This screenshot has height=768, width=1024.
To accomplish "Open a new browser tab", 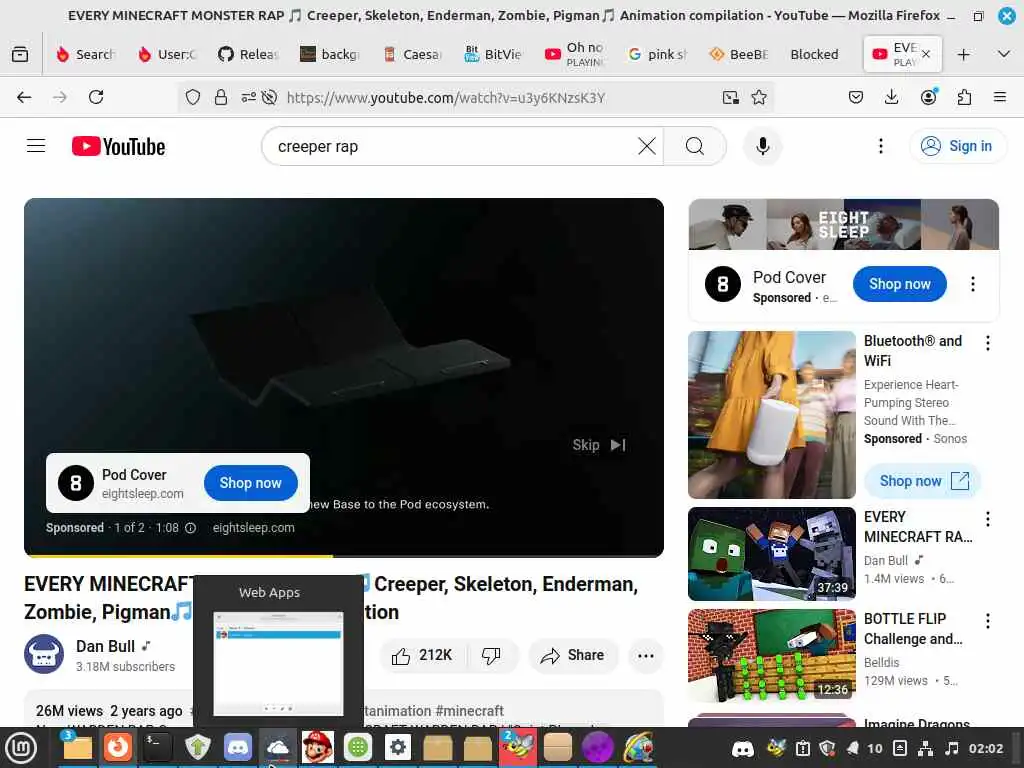I will (x=963, y=54).
